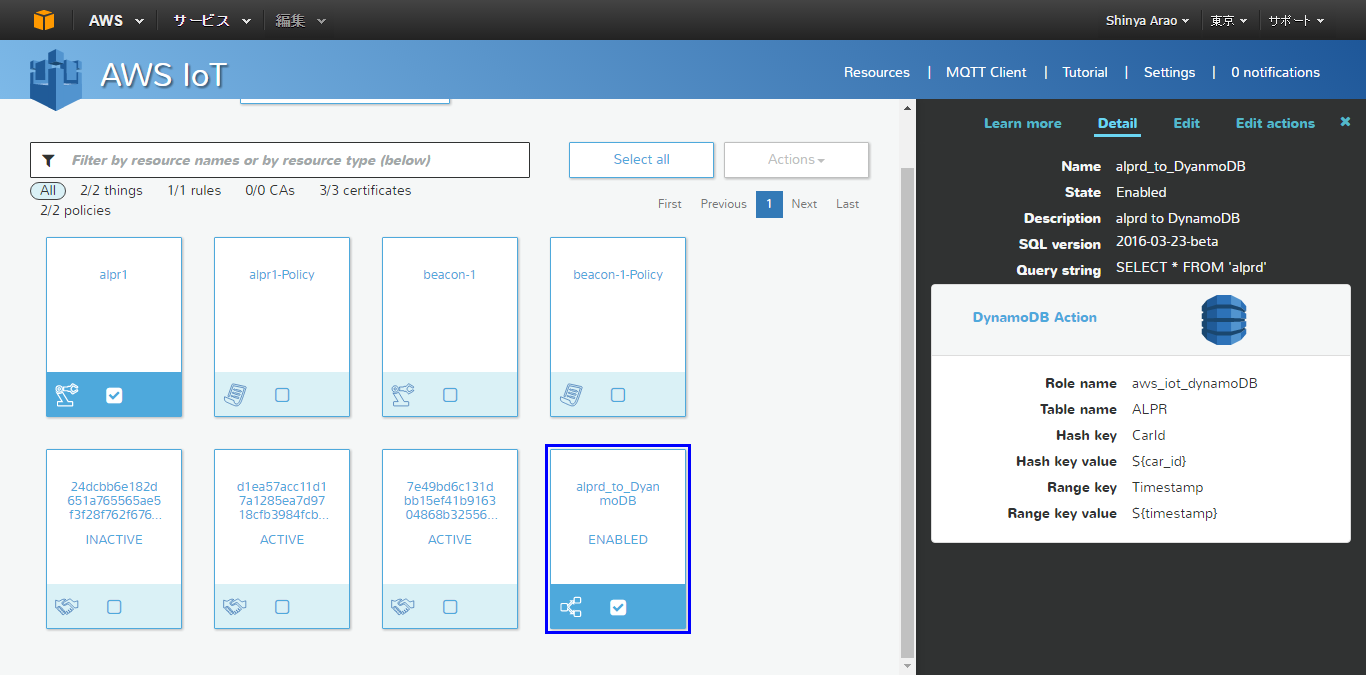Screen dimensions: 1366x675
Task: Go to Next page
Action: tap(804, 204)
